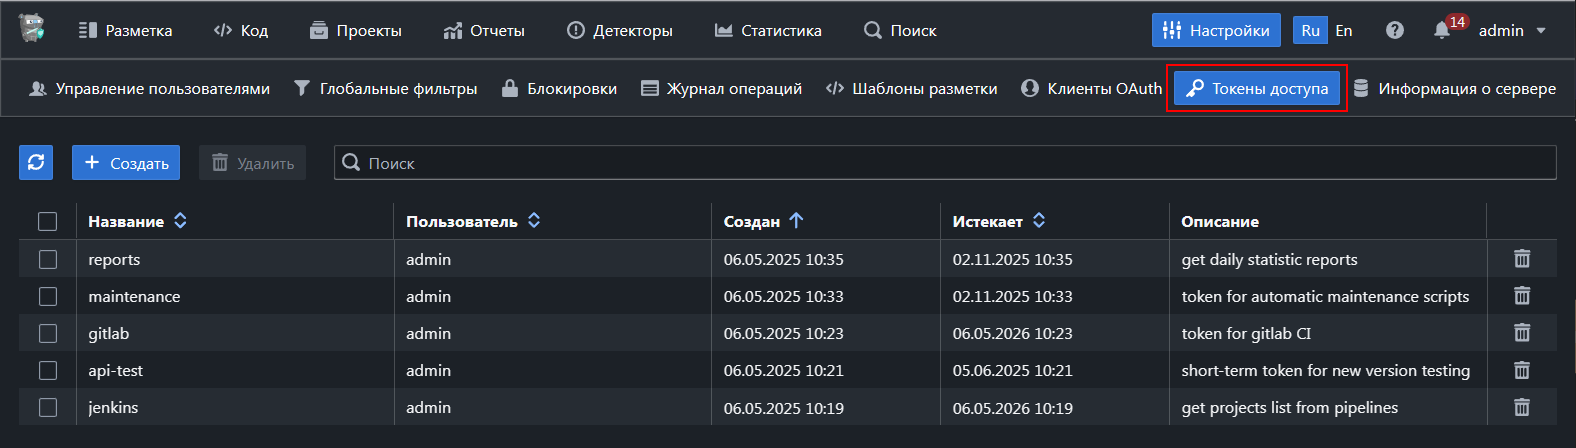This screenshot has height=448, width=1576.
Task: Click trash icon for api-test token
Action: coord(1521,370)
